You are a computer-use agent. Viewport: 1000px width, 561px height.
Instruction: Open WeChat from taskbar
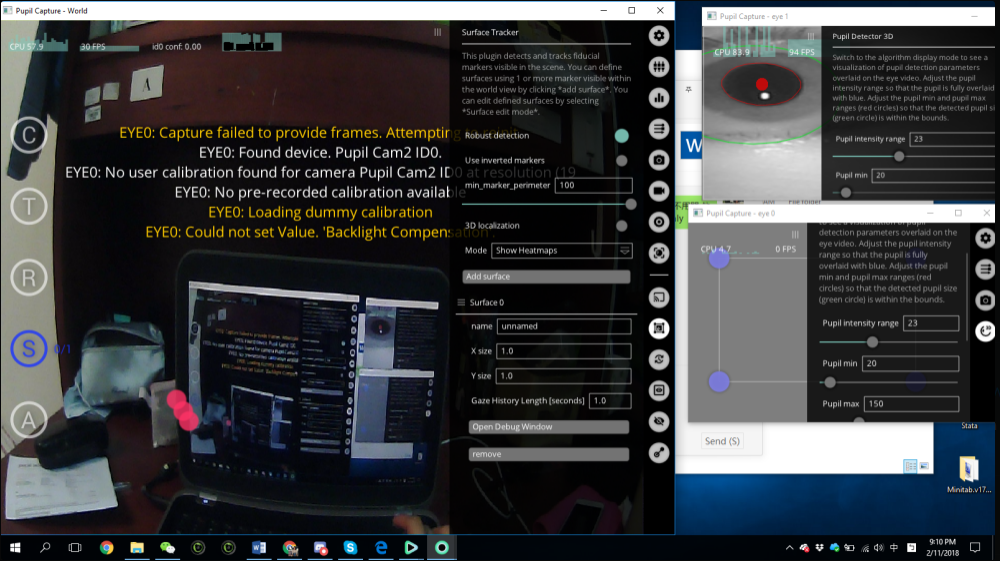(x=168, y=548)
